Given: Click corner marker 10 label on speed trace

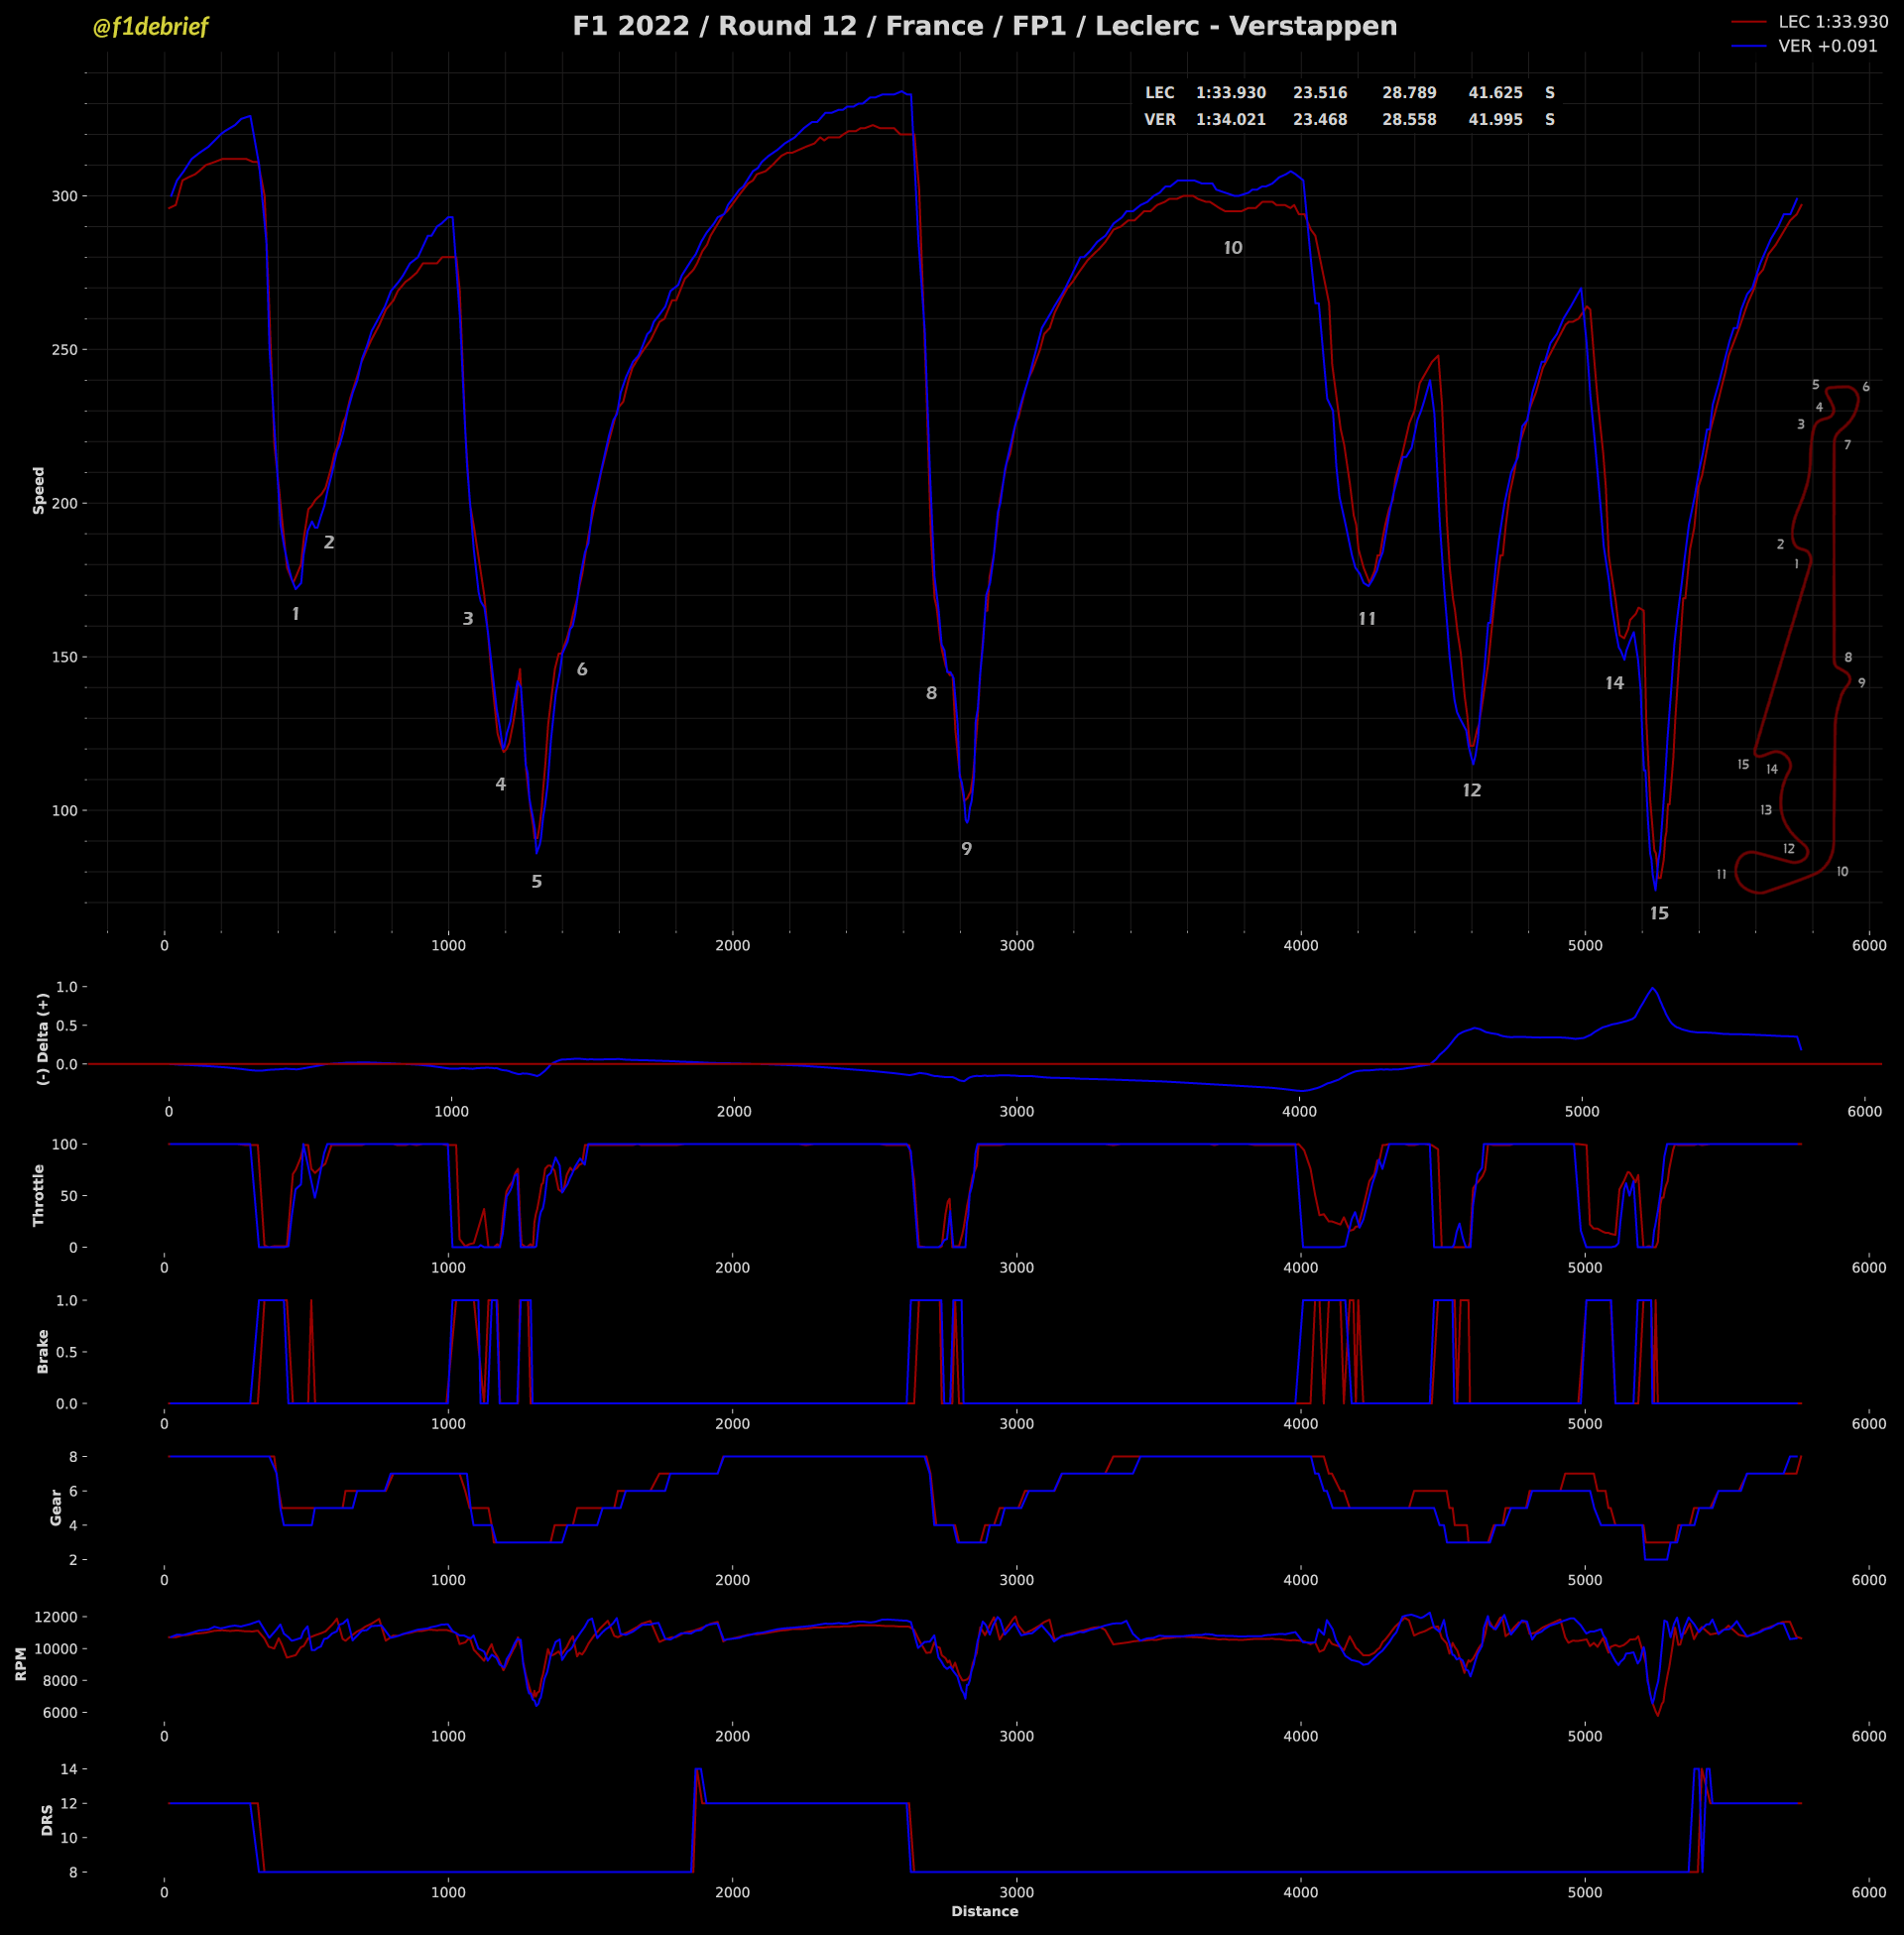Looking at the screenshot, I should click(1232, 248).
